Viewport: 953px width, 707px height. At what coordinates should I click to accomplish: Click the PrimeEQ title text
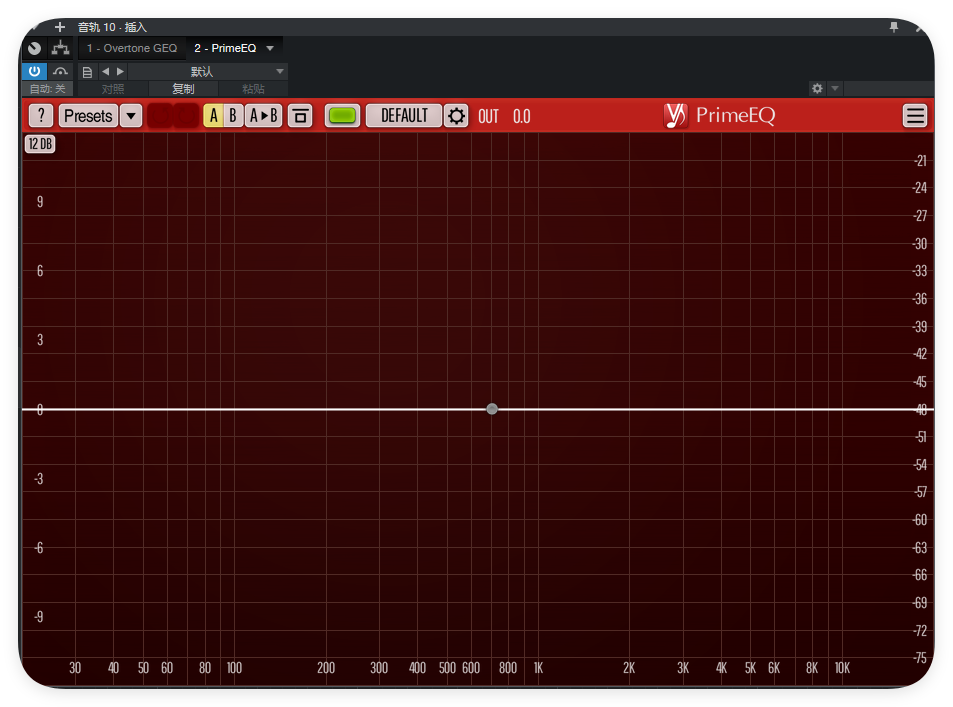pyautogui.click(x=735, y=115)
